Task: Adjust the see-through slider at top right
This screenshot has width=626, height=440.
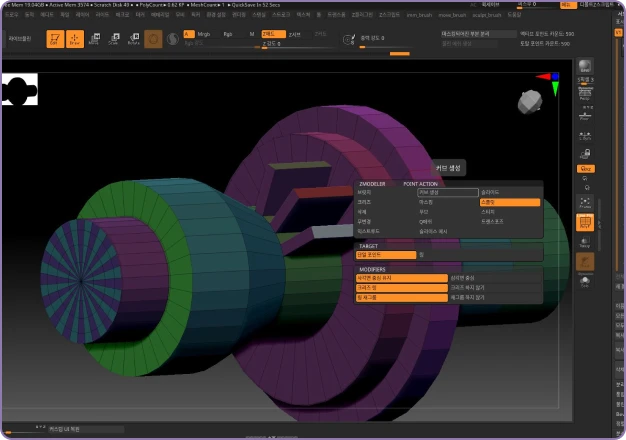Action: [535, 5]
